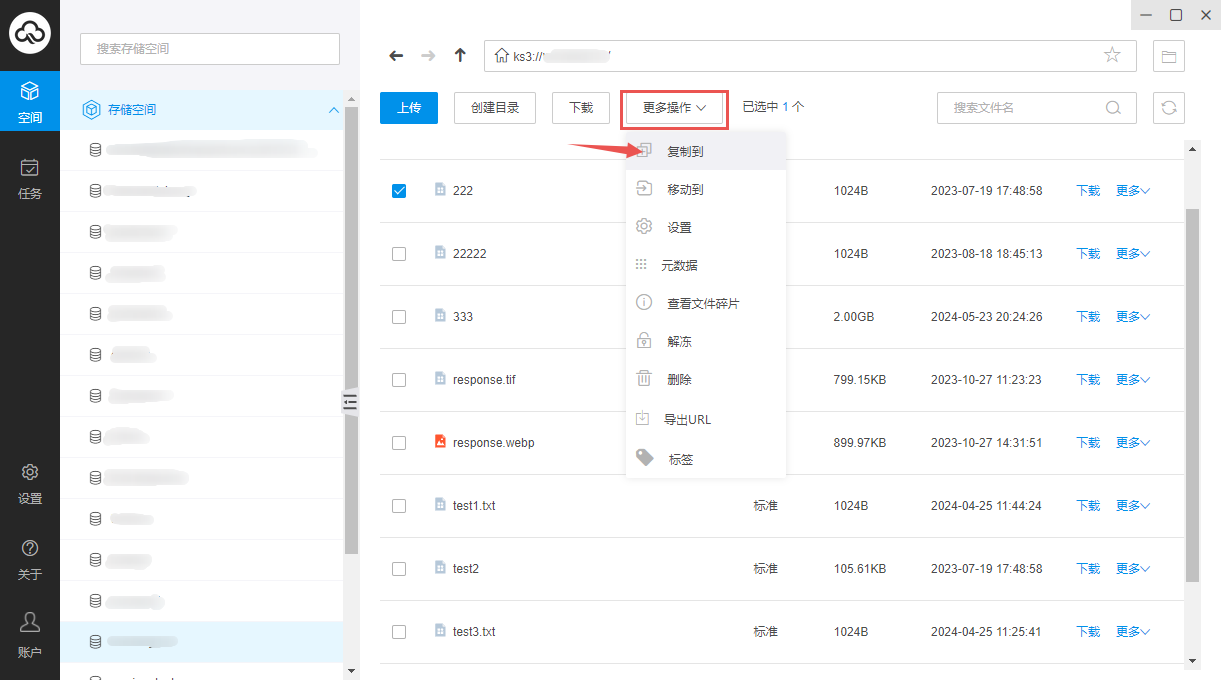The height and width of the screenshot is (680, 1221).
Task: Select the checkbox for test1.txt
Action: click(x=399, y=506)
